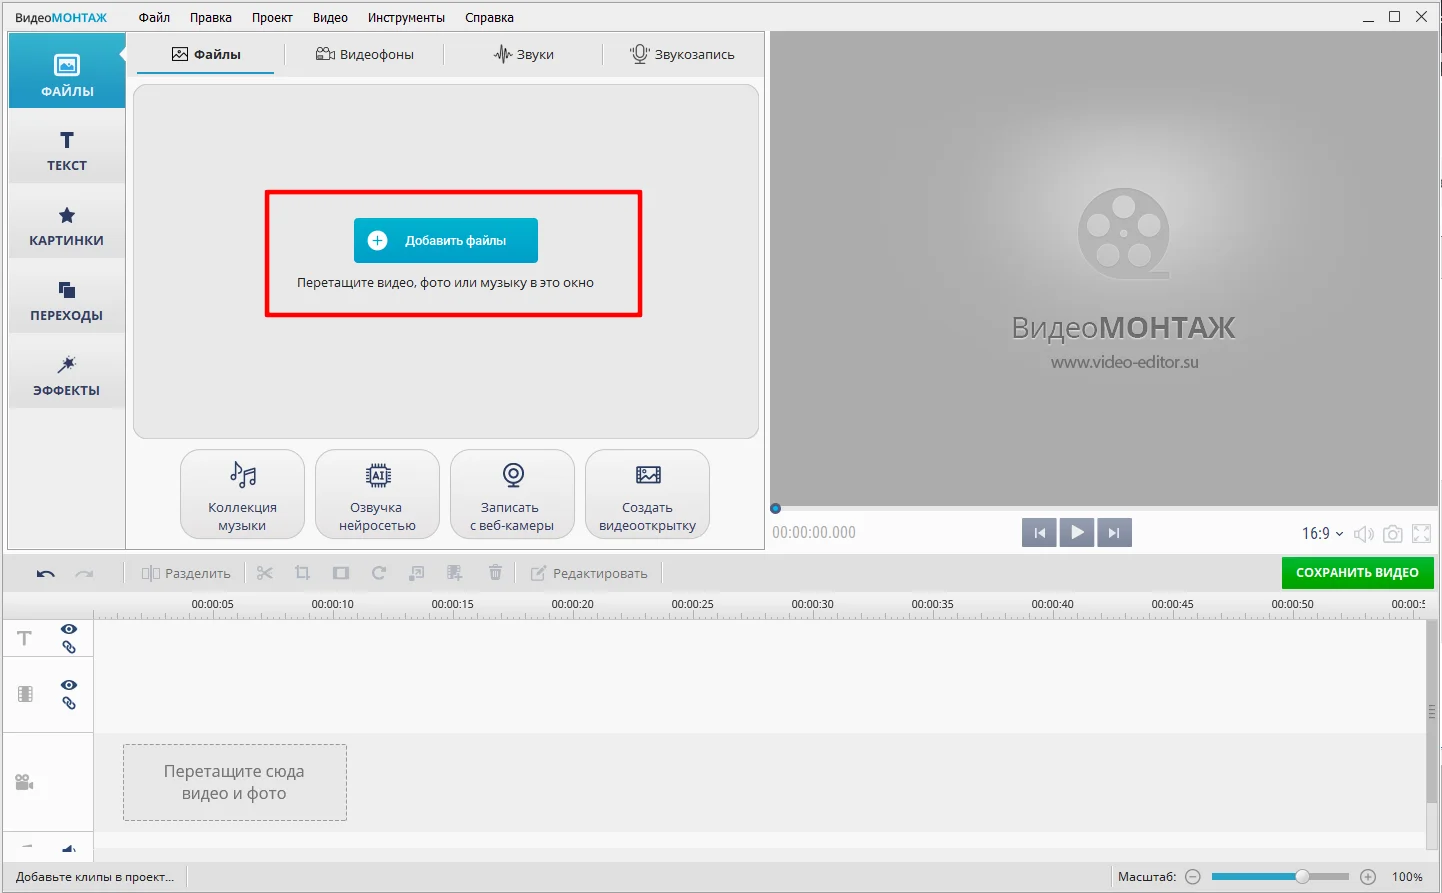Click the 00:00:40 mark on the timeline ruler
The height and width of the screenshot is (893, 1442).
coord(1053,604)
